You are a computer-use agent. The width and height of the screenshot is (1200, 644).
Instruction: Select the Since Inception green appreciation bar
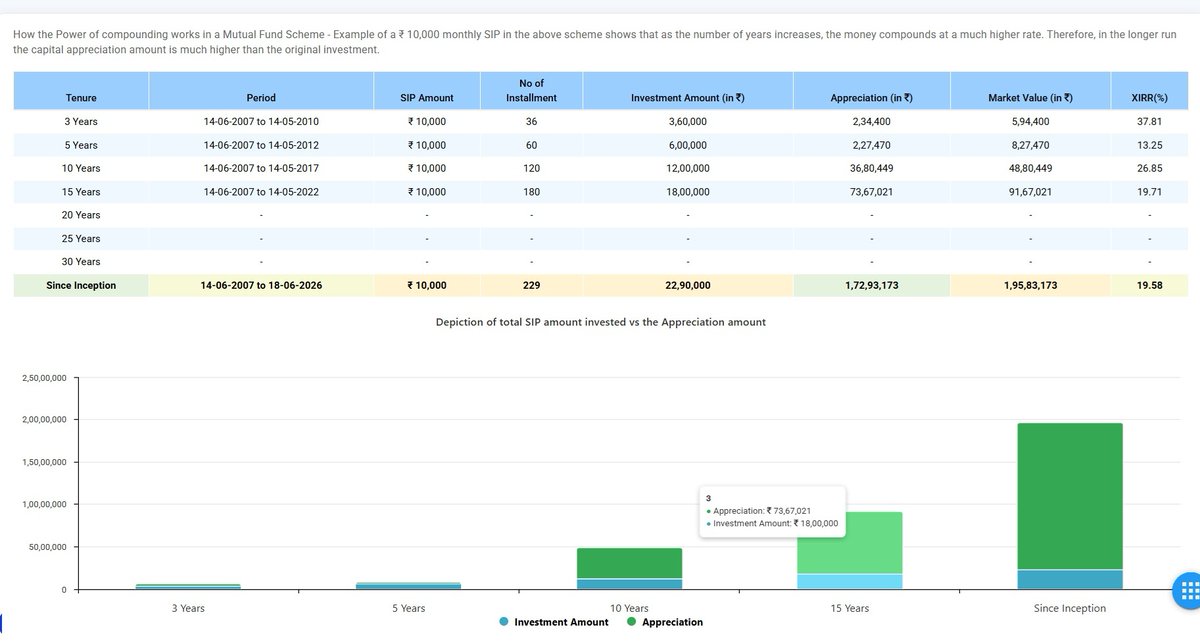coord(1070,496)
